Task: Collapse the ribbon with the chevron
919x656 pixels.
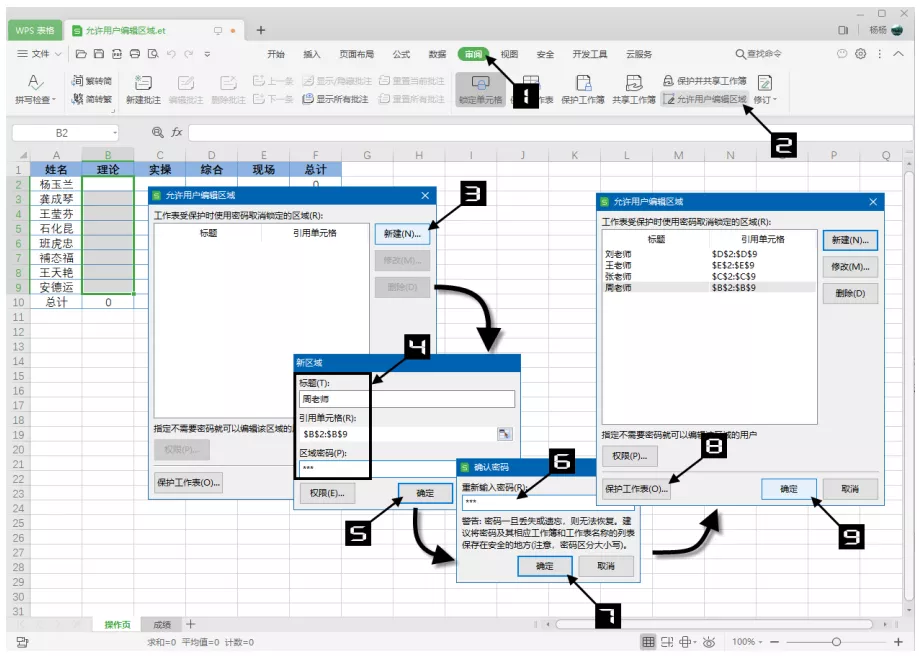Action: coord(898,53)
